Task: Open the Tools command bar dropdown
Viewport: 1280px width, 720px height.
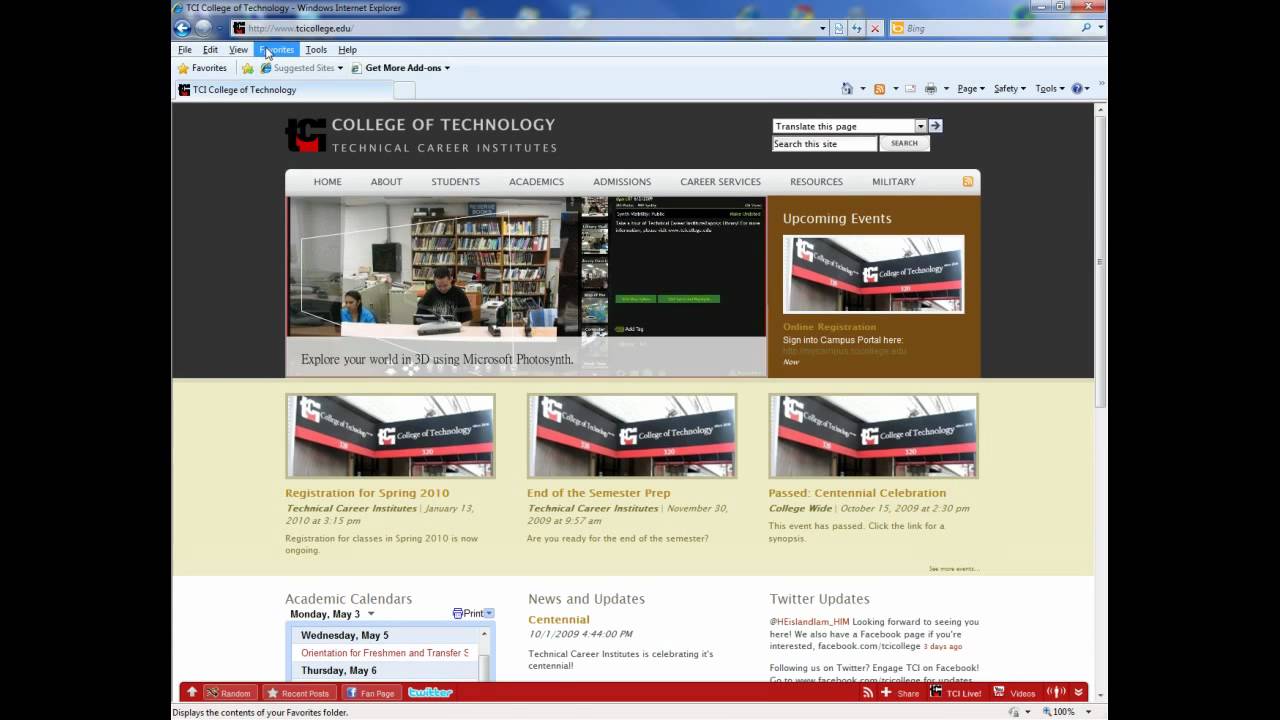Action: (x=1049, y=89)
